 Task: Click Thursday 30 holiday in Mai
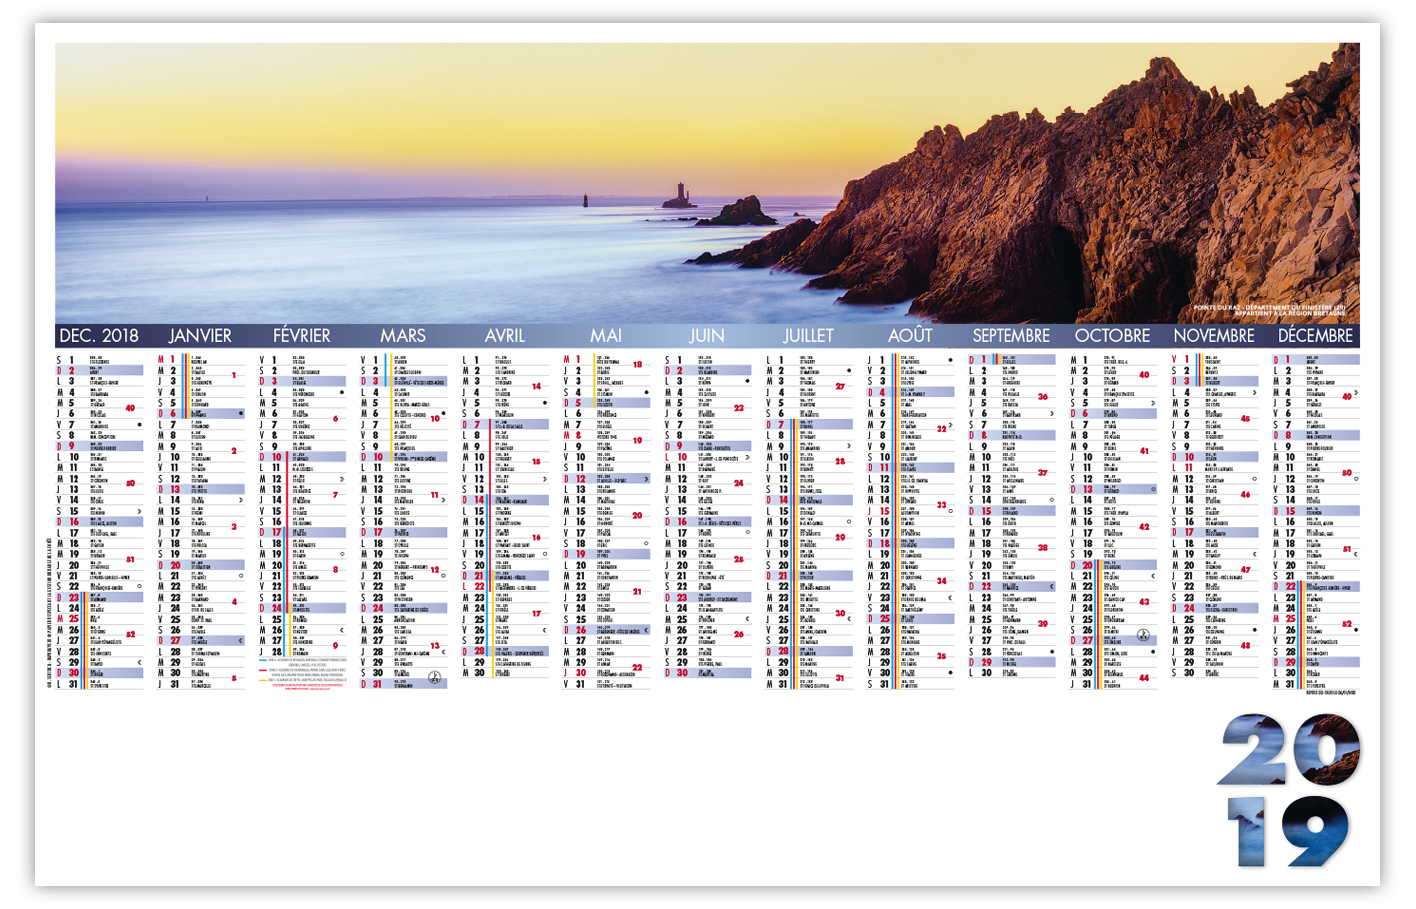pyautogui.click(x=606, y=673)
